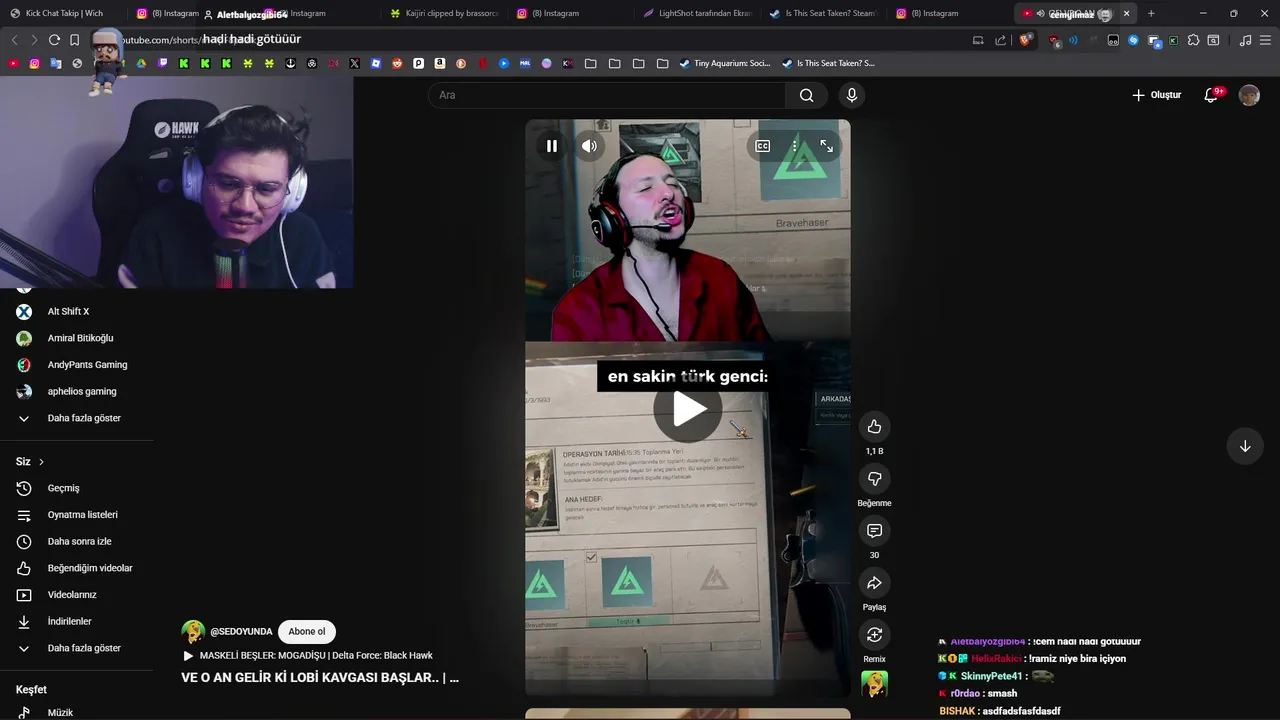
Task: Go forward in the browser
Action: click(34, 40)
